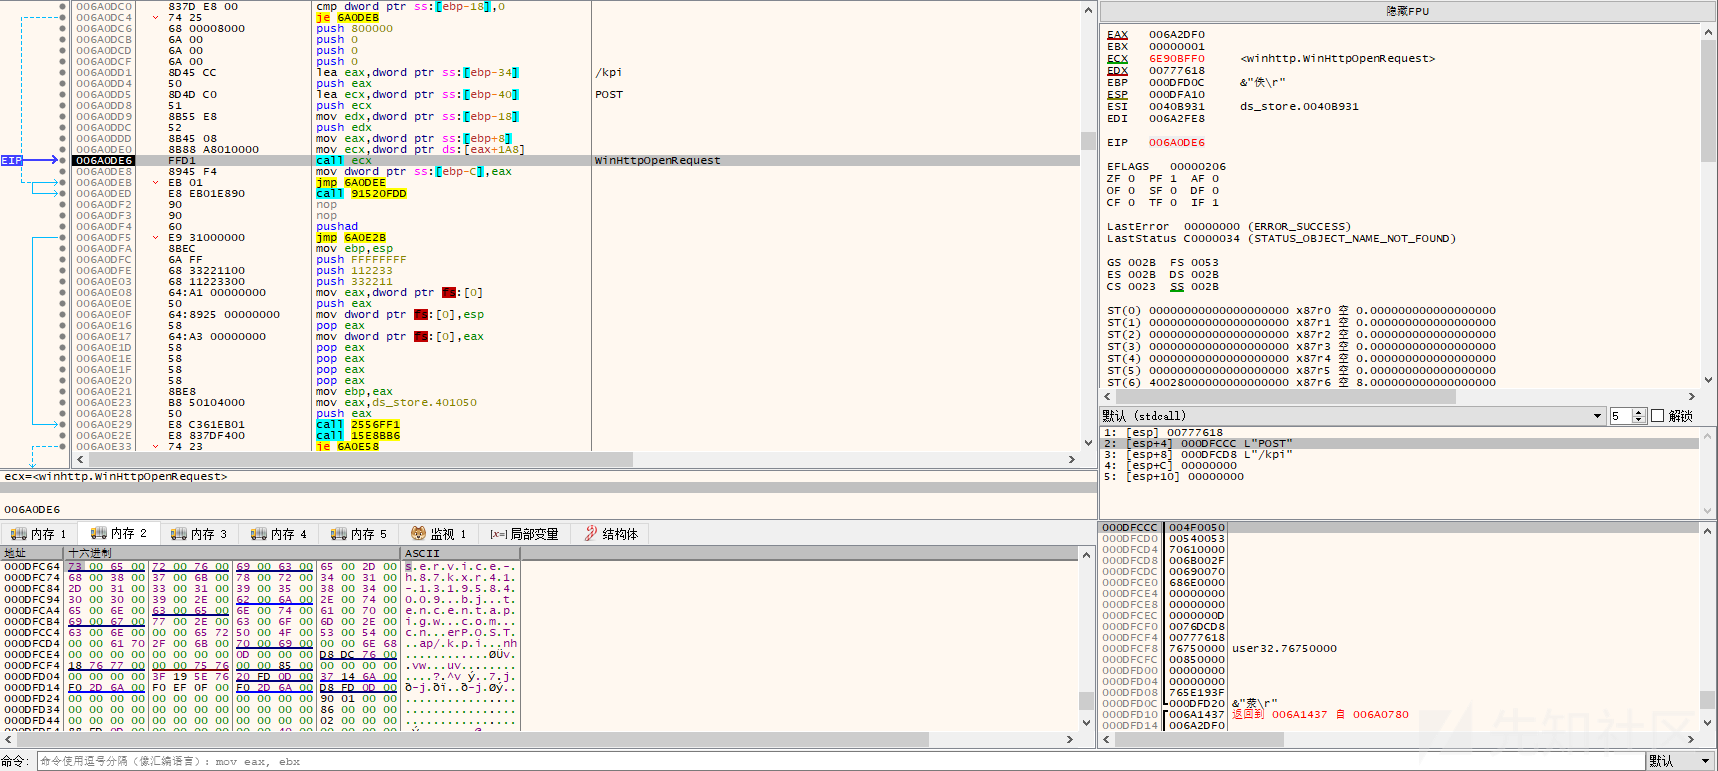Toggle breakpoint bullet at 006A0E2E
Screen dimensions: 1718x771
click(x=62, y=435)
